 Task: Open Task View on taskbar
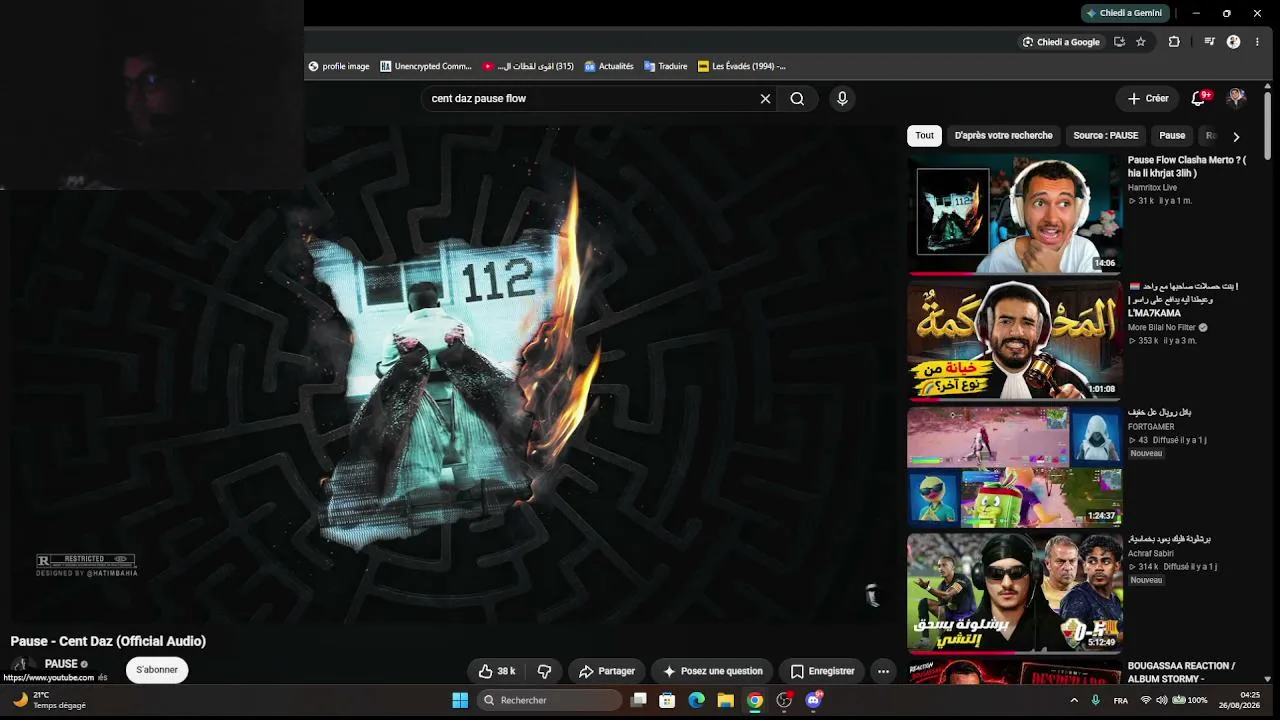pyautogui.click(x=638, y=700)
